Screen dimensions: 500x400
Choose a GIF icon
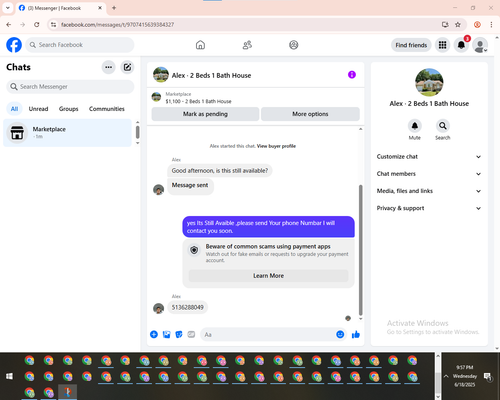click(x=191, y=334)
